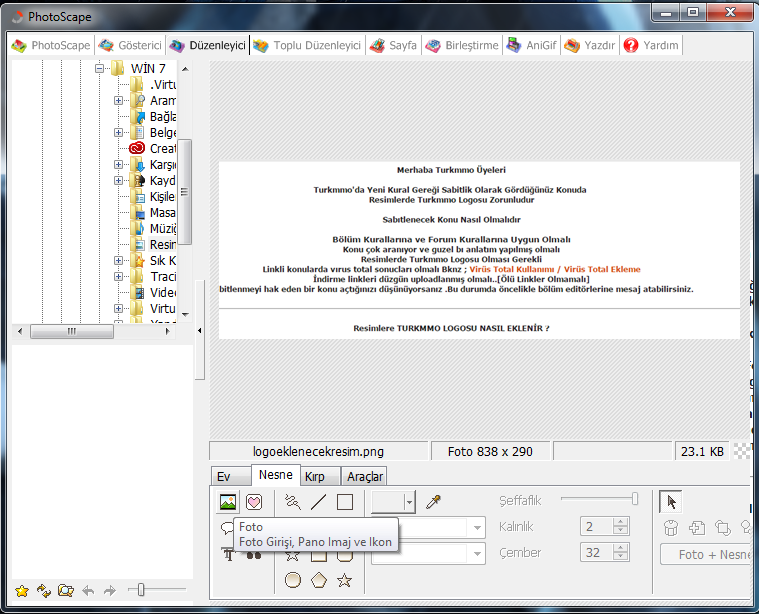
Task: Expand the Kayd saved games folder node
Action: tap(118, 180)
